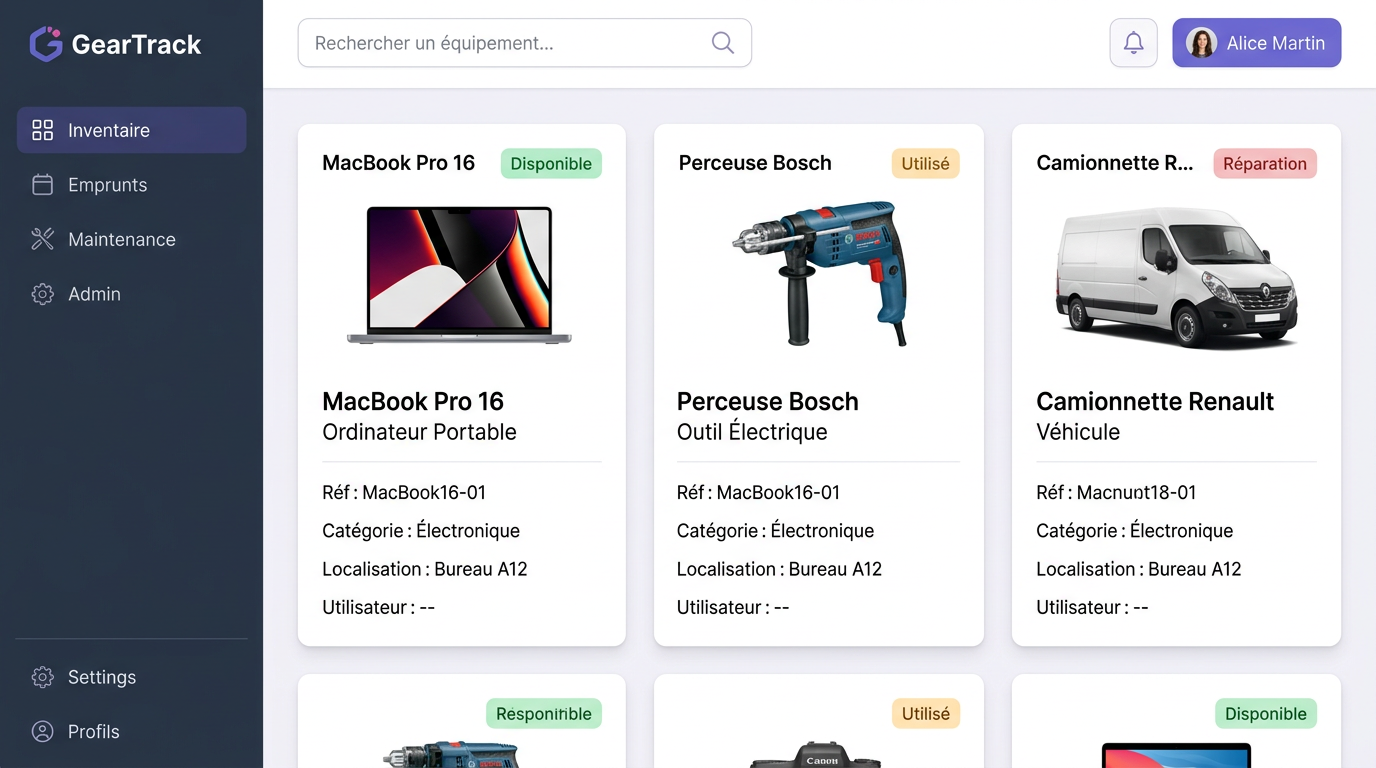Click Catégorie : Électronique on the Perceuse card
This screenshot has width=1376, height=768.
[776, 531]
